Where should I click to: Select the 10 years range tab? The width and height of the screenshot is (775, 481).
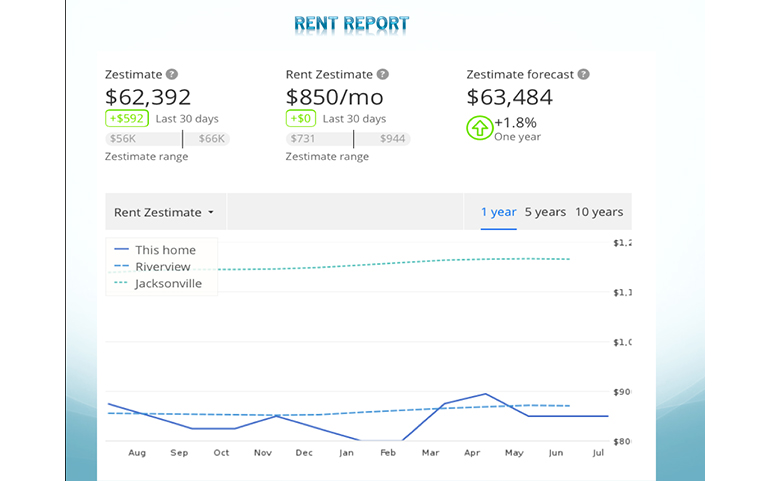[x=599, y=212]
